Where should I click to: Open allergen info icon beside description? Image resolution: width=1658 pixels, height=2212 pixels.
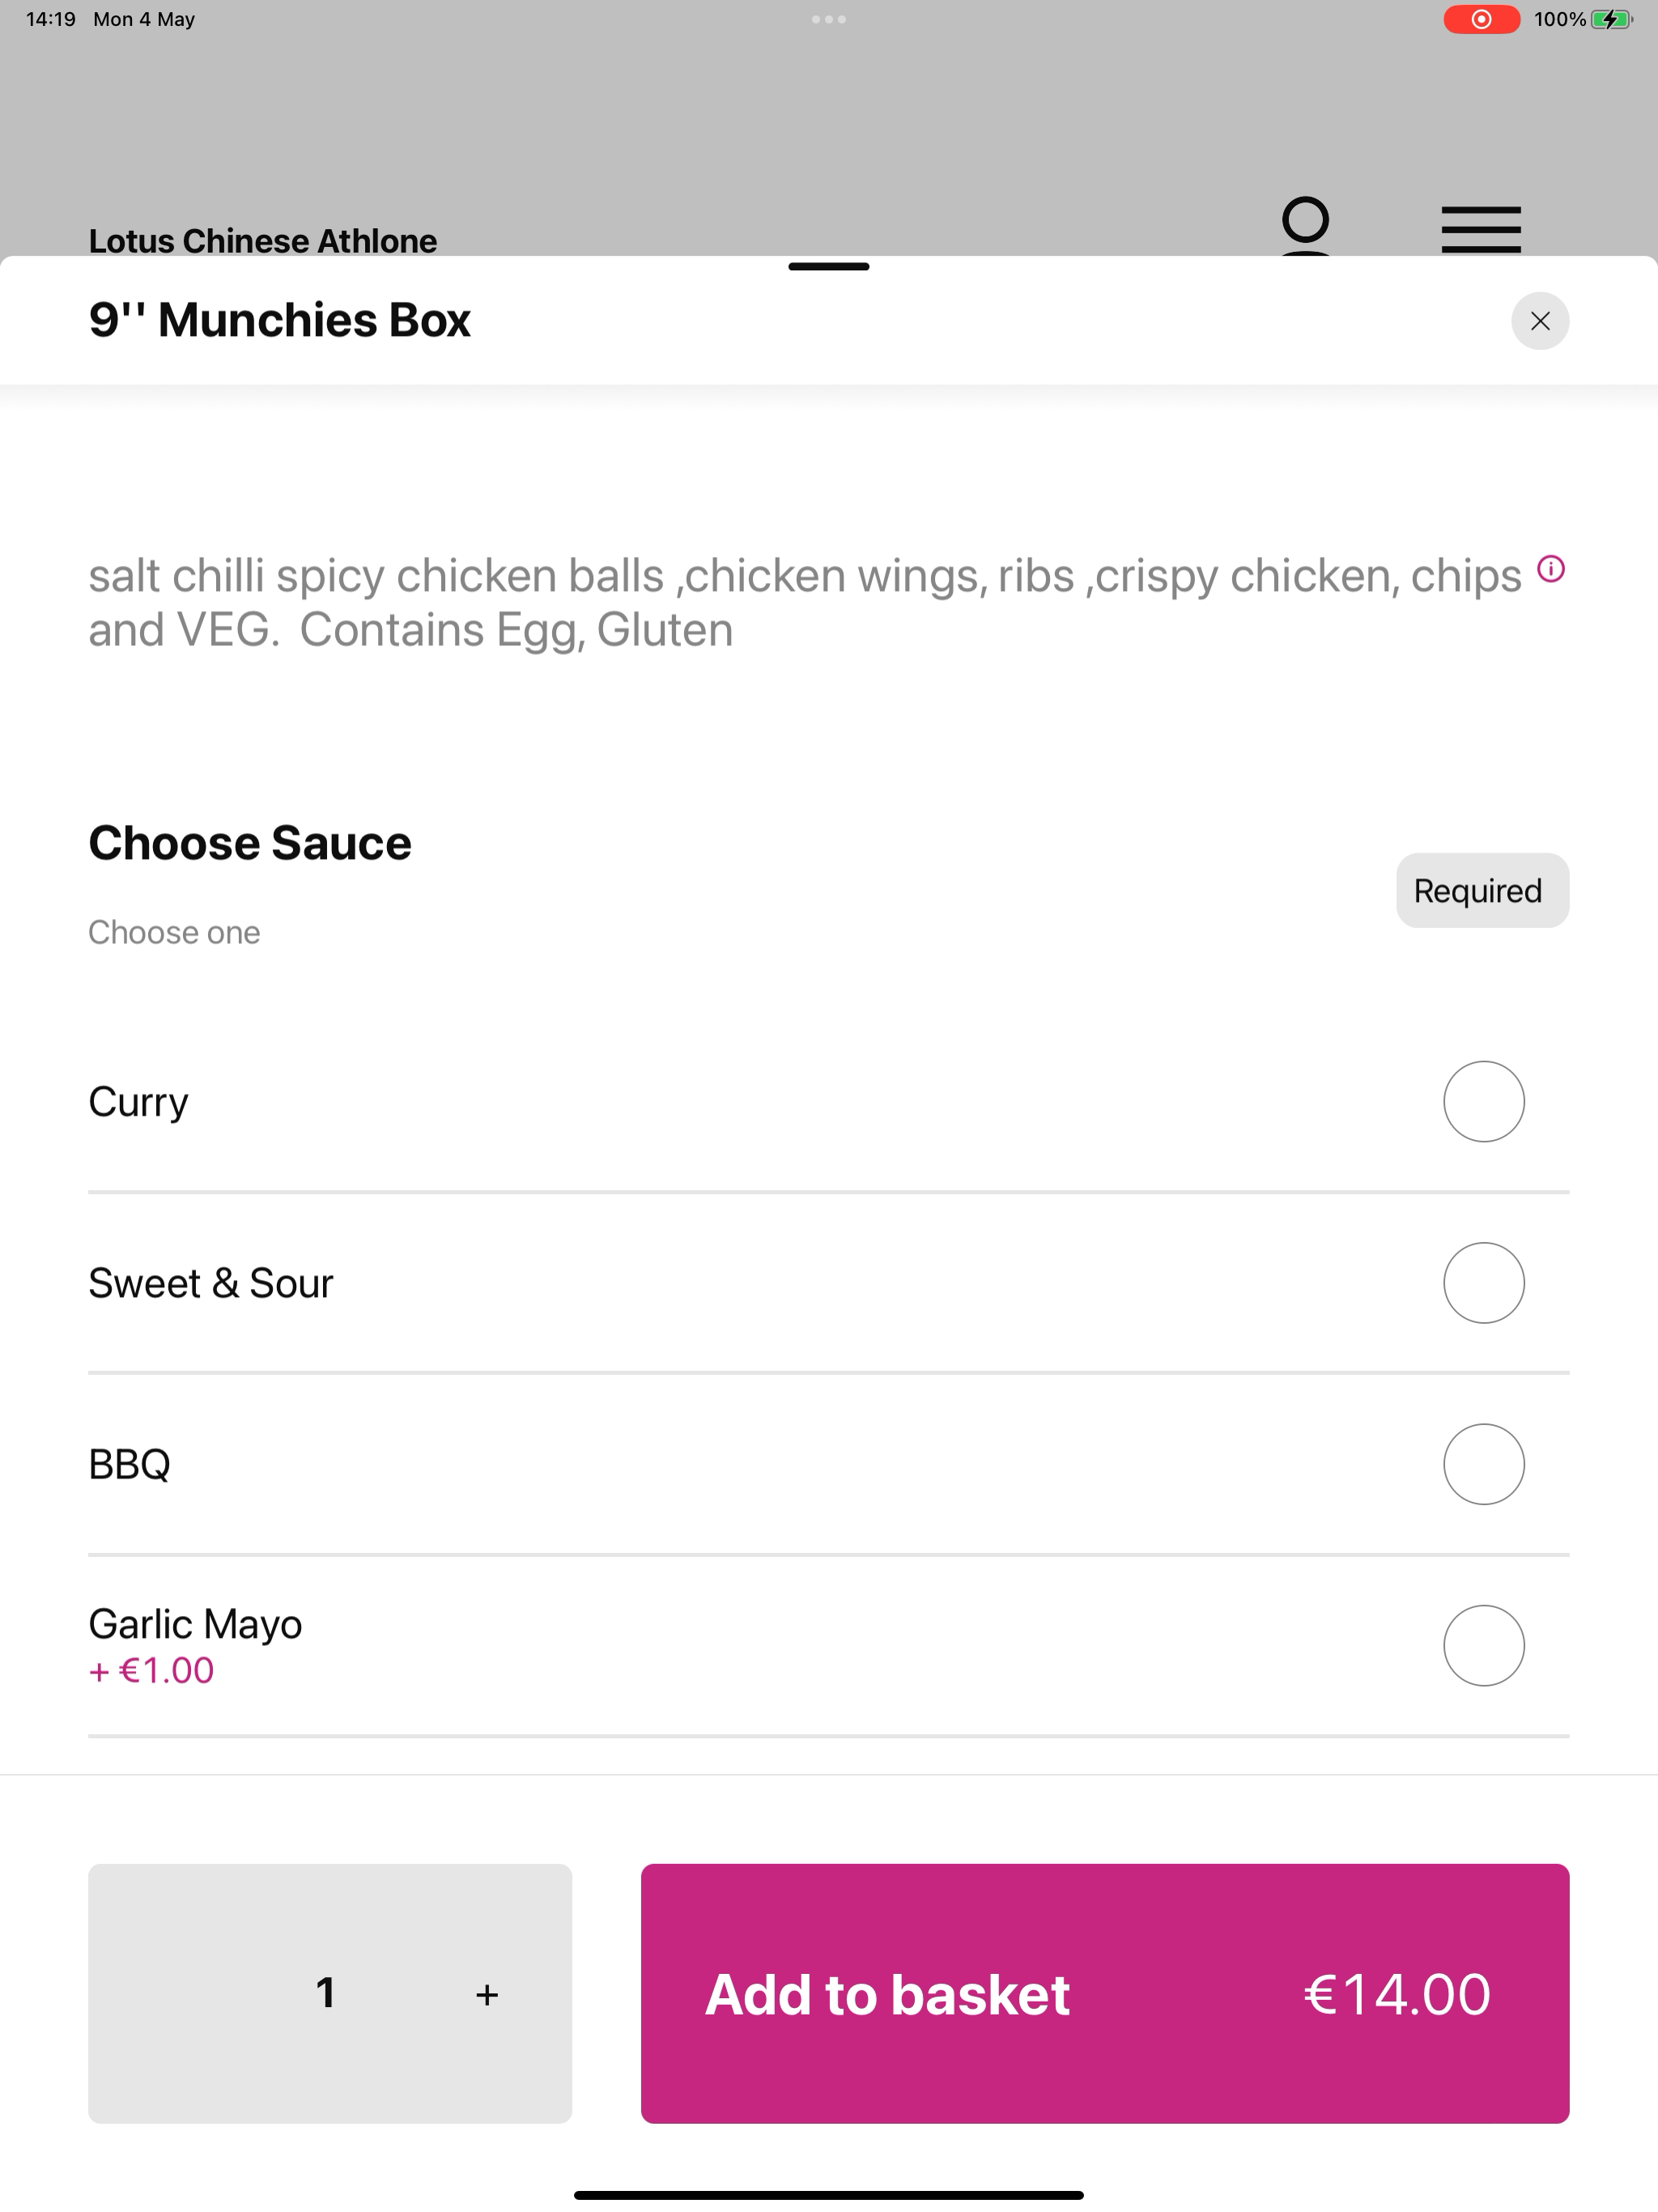[1550, 569]
